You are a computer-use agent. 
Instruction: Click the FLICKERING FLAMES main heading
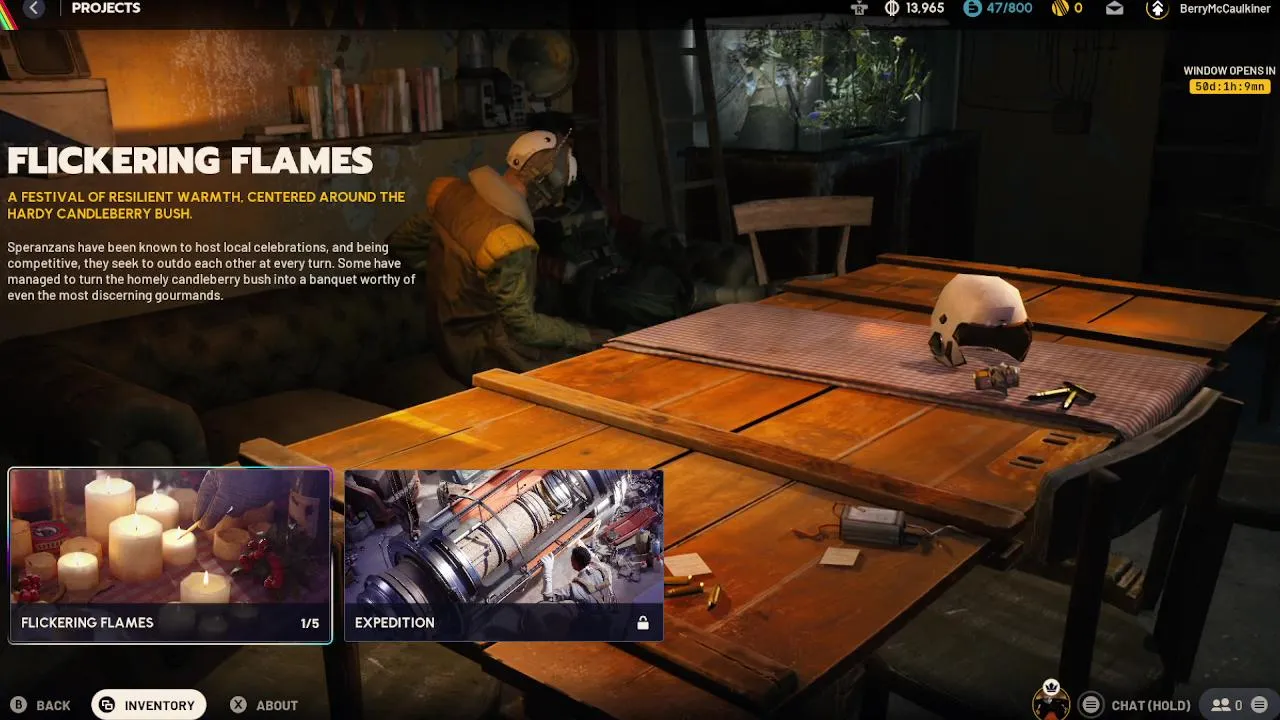[190, 161]
